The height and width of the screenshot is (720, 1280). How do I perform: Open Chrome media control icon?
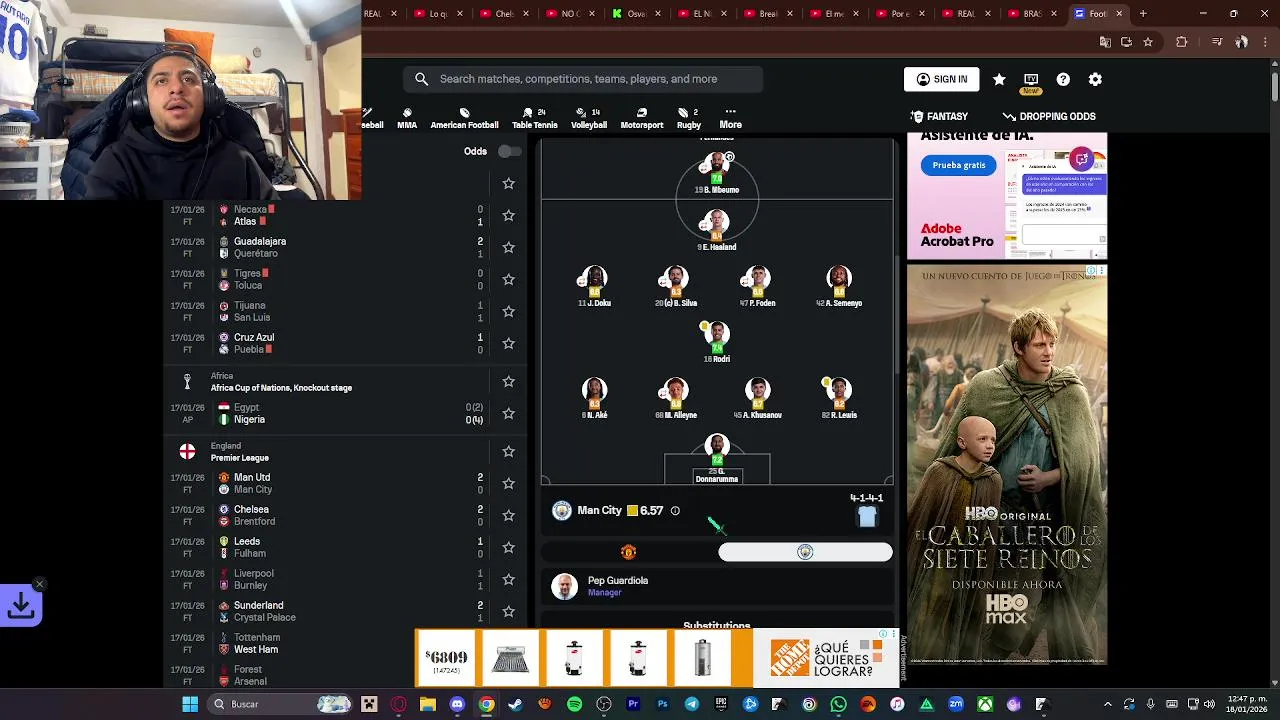pyautogui.click(x=1217, y=42)
